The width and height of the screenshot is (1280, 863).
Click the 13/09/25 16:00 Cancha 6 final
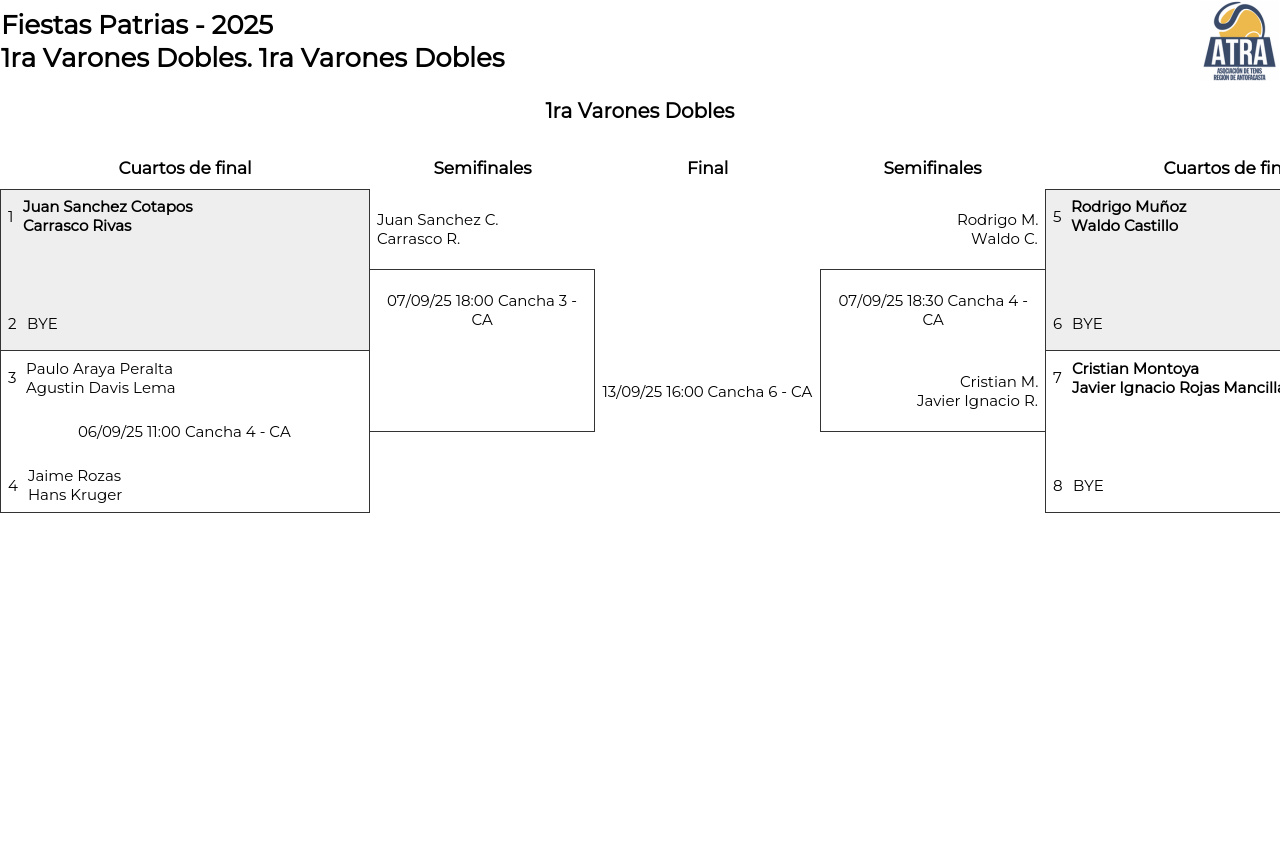707,392
